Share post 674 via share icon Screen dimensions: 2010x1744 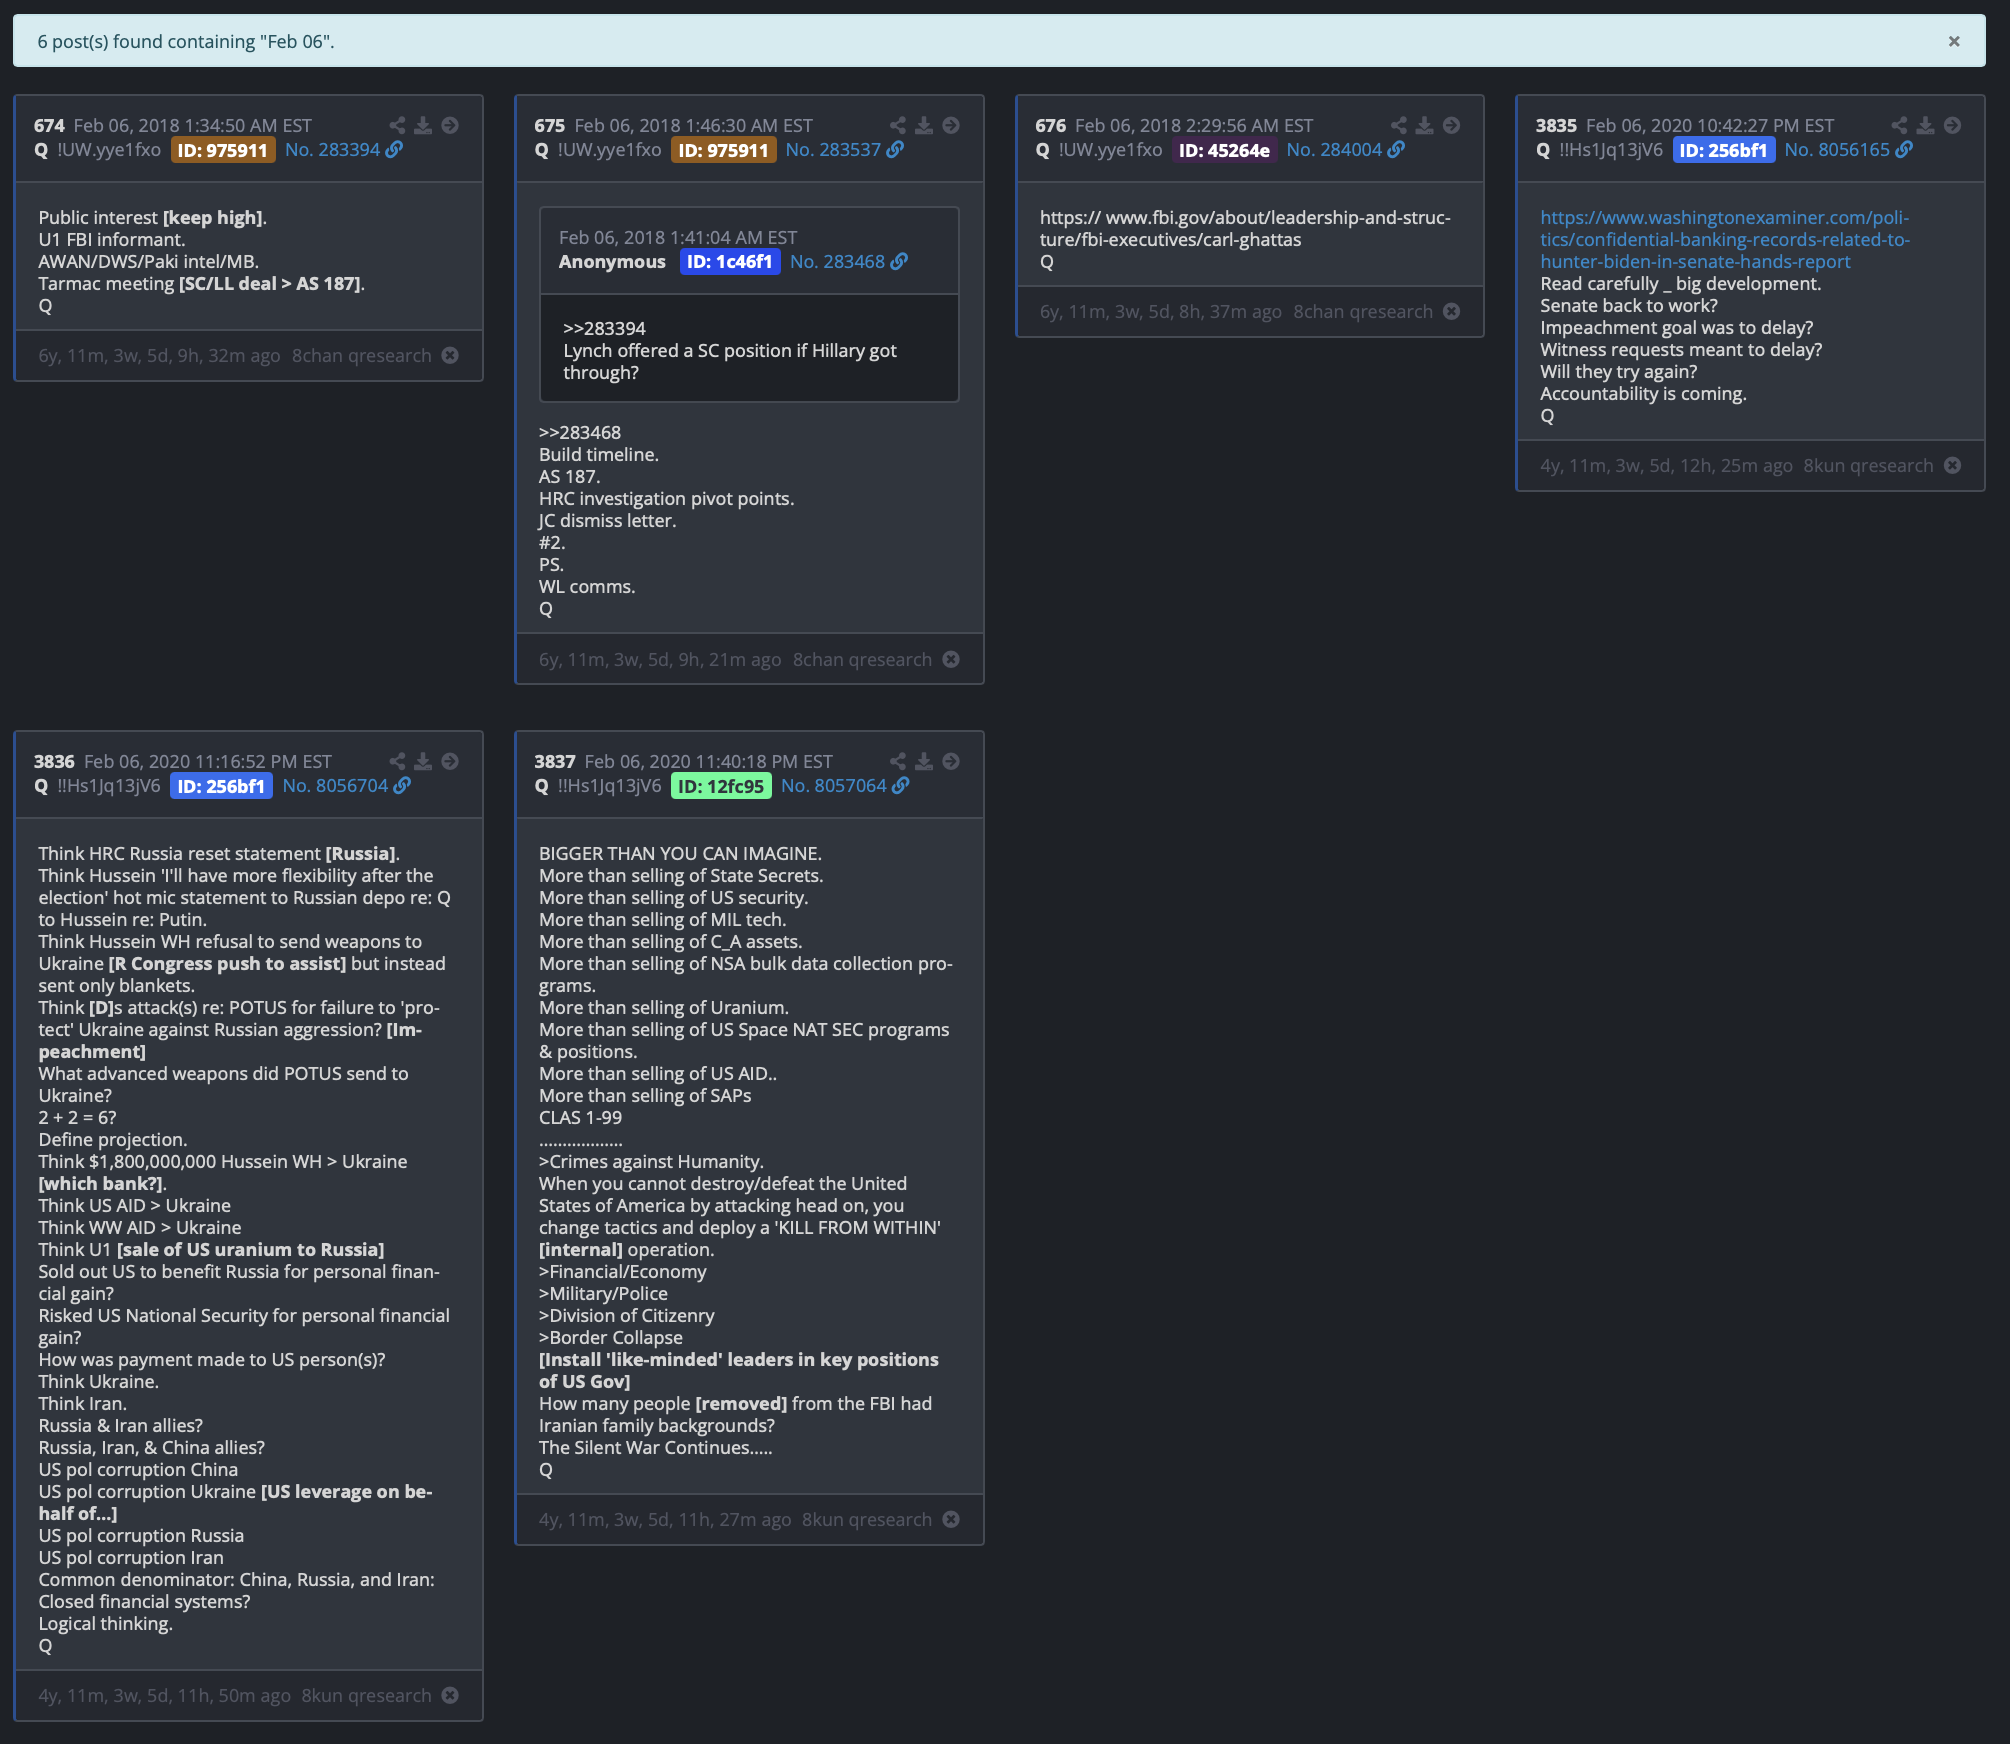click(397, 125)
